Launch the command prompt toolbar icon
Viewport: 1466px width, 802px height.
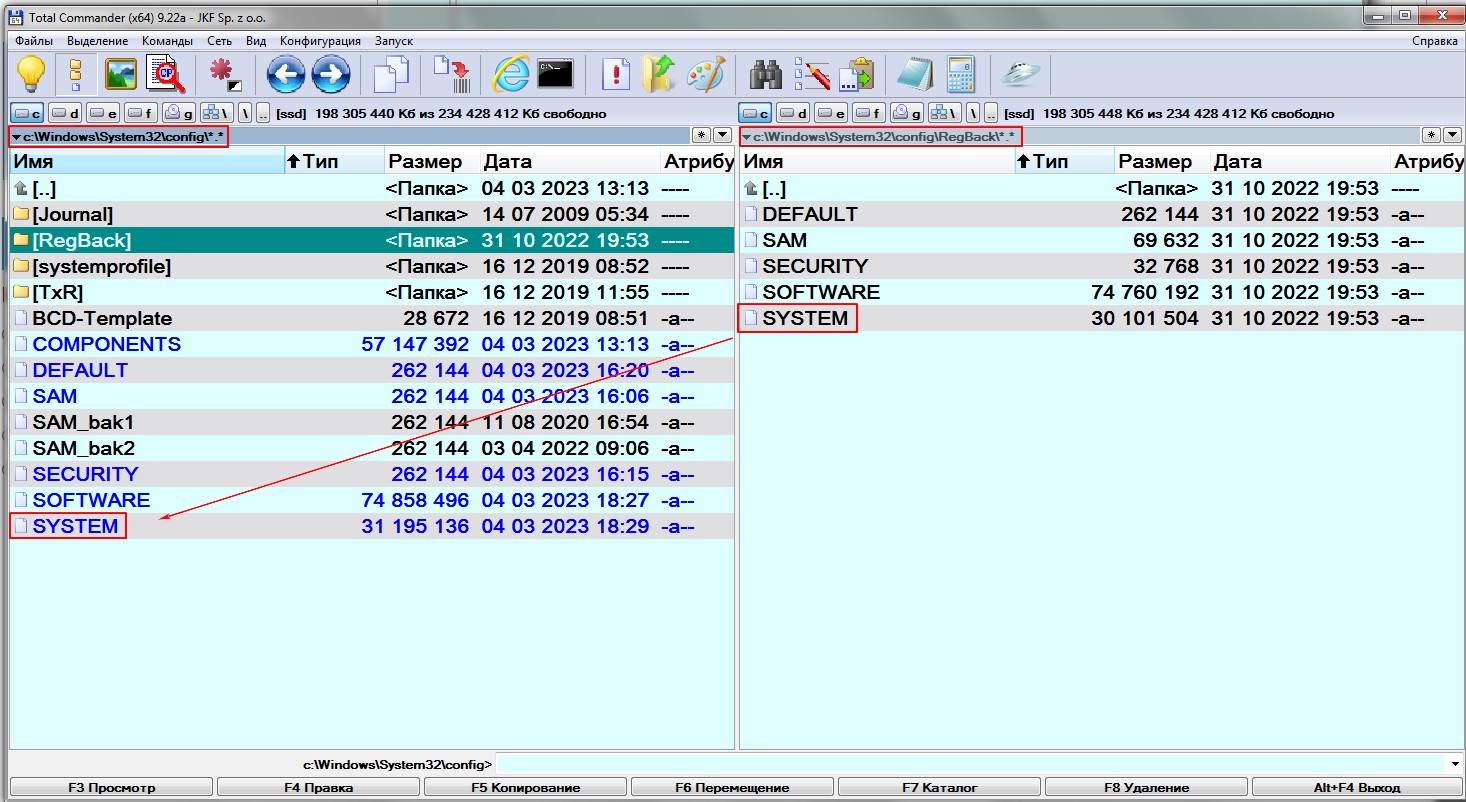point(555,75)
